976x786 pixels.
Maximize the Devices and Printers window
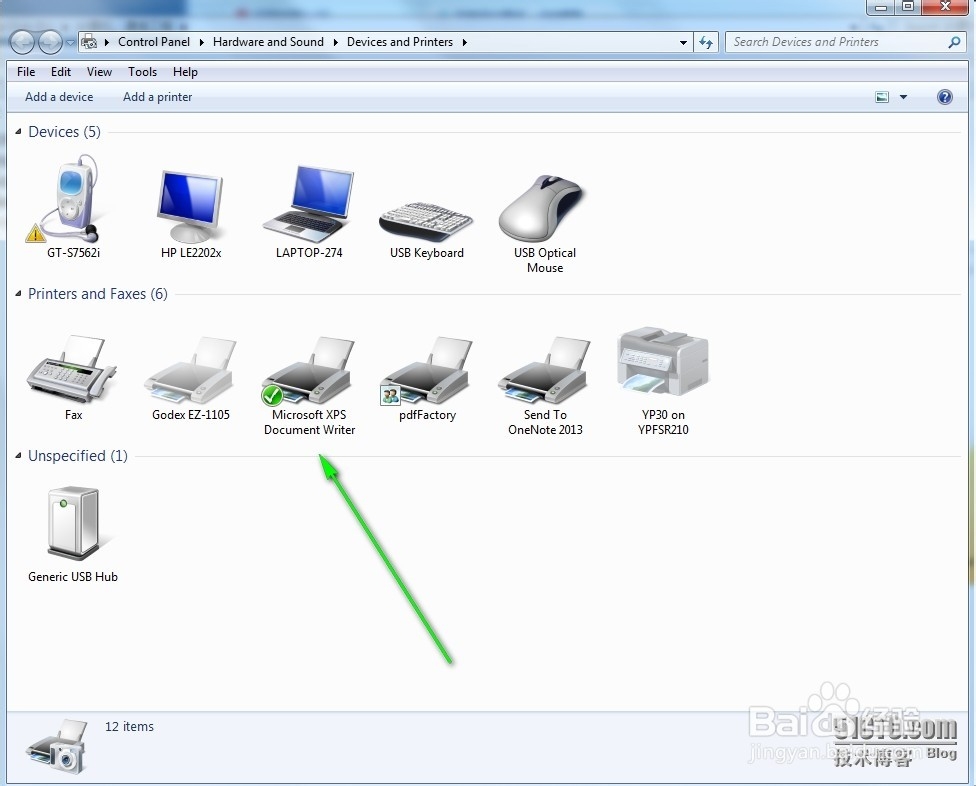click(x=908, y=7)
